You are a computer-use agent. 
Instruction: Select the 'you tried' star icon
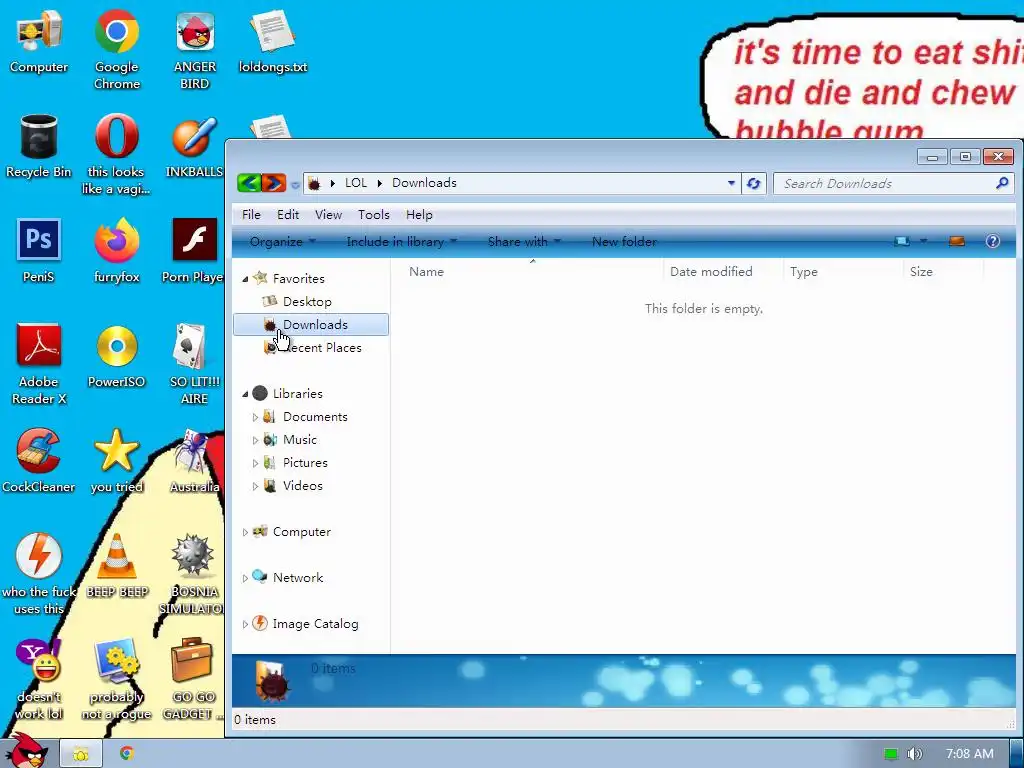click(117, 461)
